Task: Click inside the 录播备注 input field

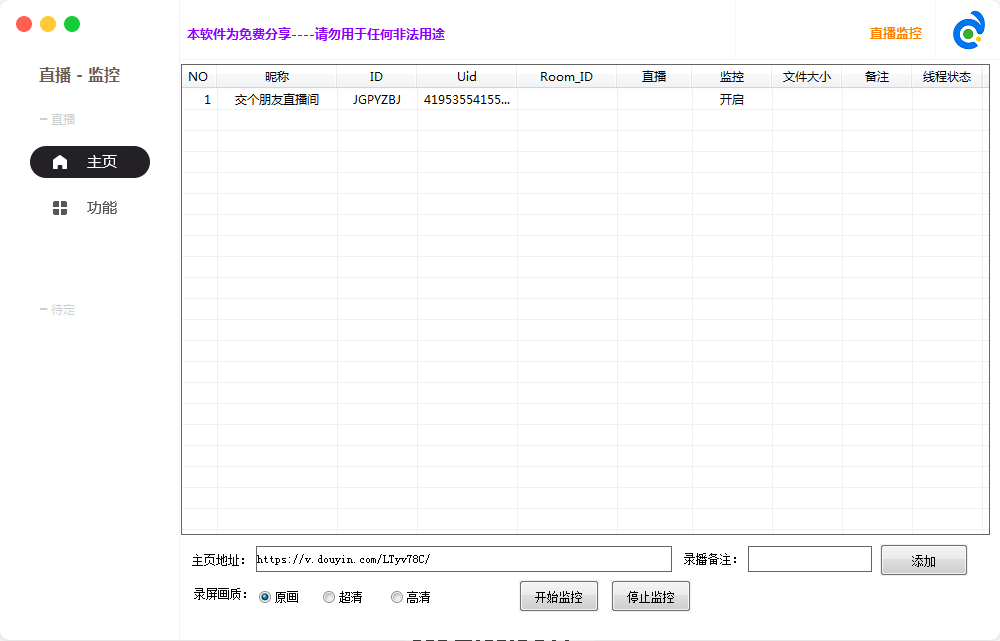Action: click(809, 559)
